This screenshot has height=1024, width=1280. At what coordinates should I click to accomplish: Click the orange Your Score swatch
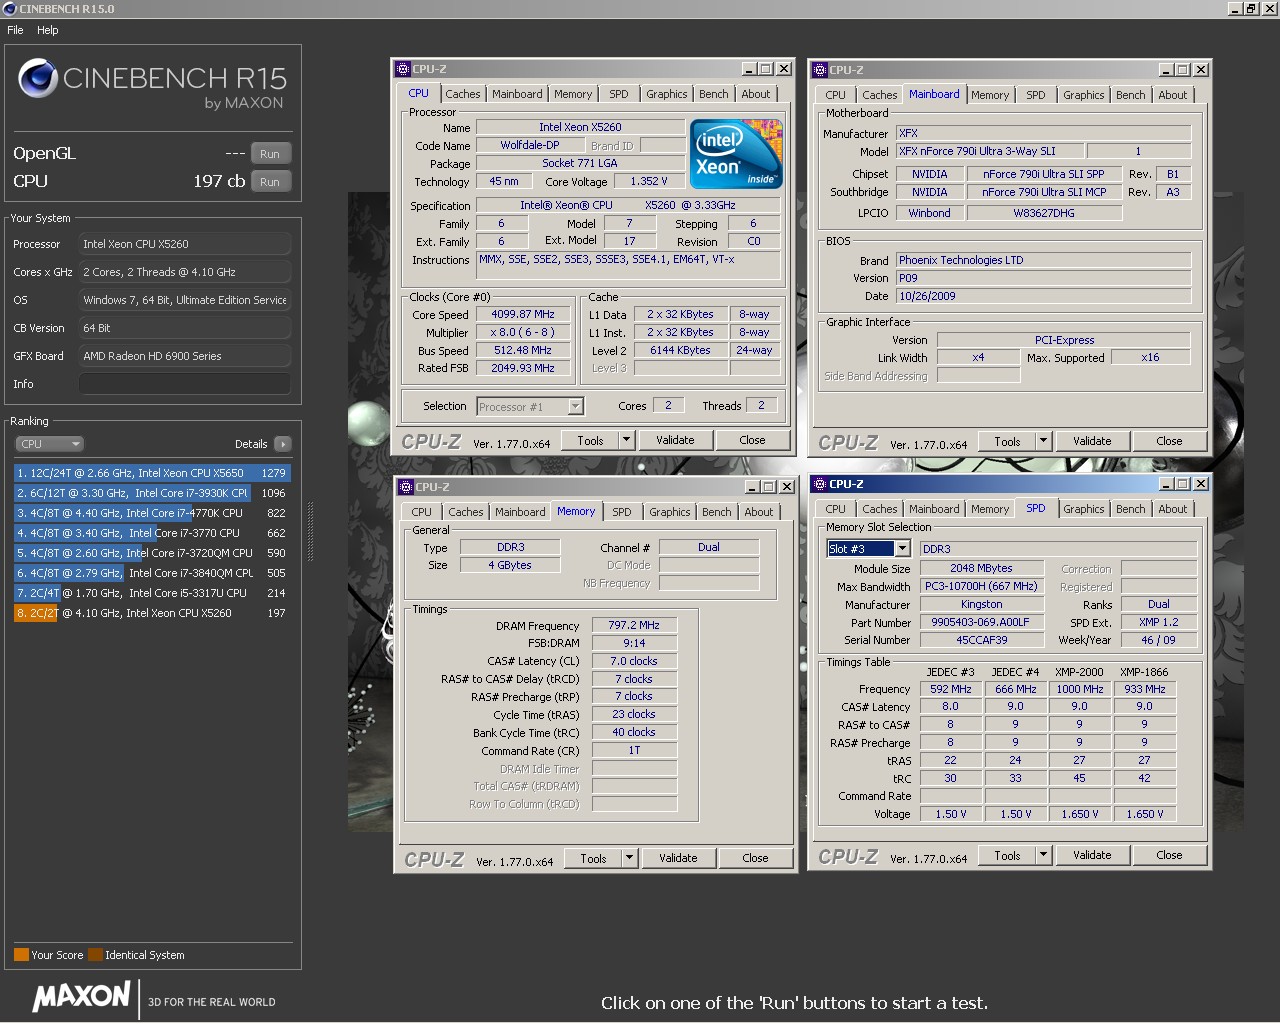click(x=21, y=955)
